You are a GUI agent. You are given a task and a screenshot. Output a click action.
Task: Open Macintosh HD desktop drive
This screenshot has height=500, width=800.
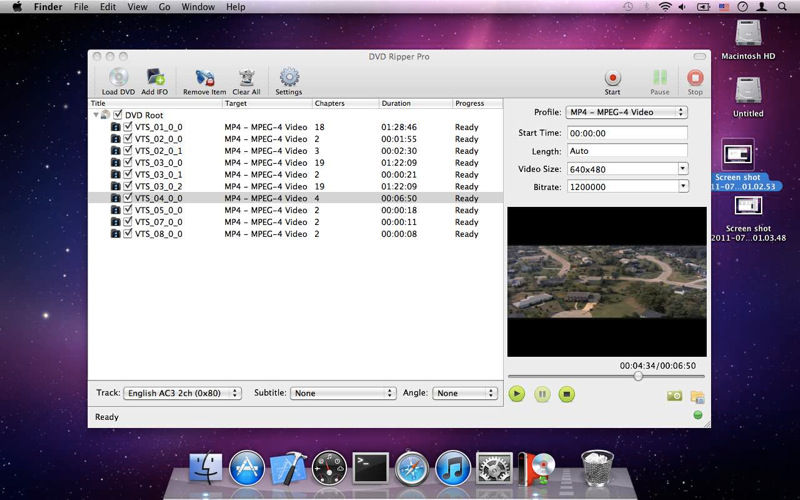(x=748, y=34)
